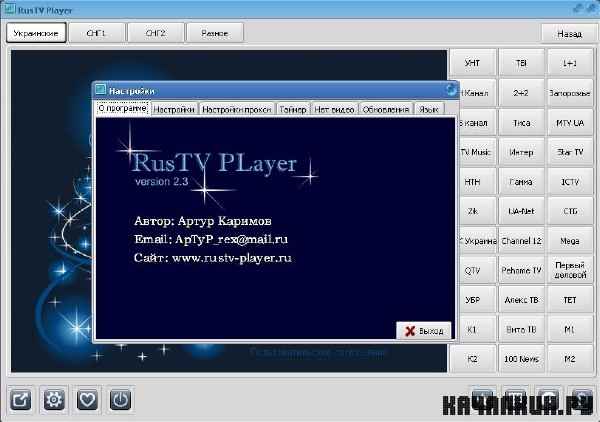Screen dimensions: 600x422
Task: Click the email ApTyP_rex@mail.ru text
Action: (x=231, y=240)
